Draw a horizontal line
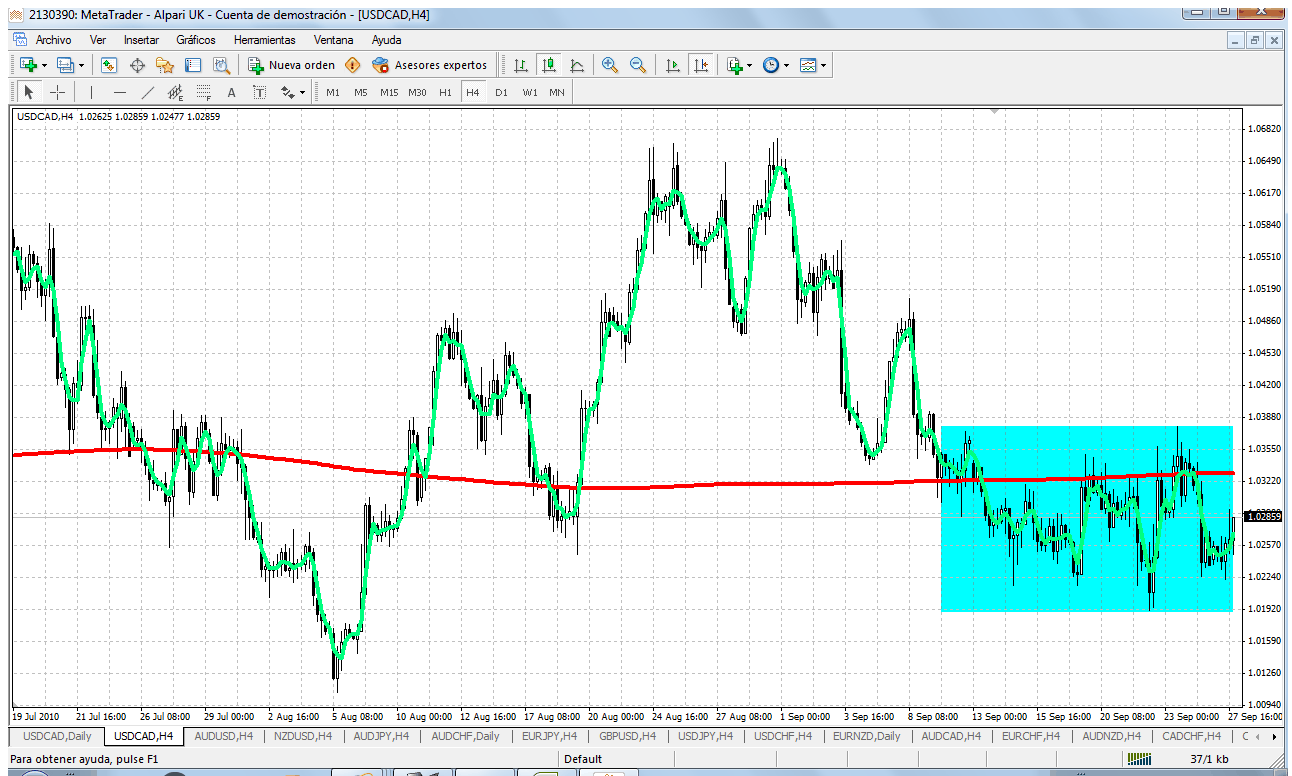Viewport: 1292px width, 776px height. coord(120,92)
